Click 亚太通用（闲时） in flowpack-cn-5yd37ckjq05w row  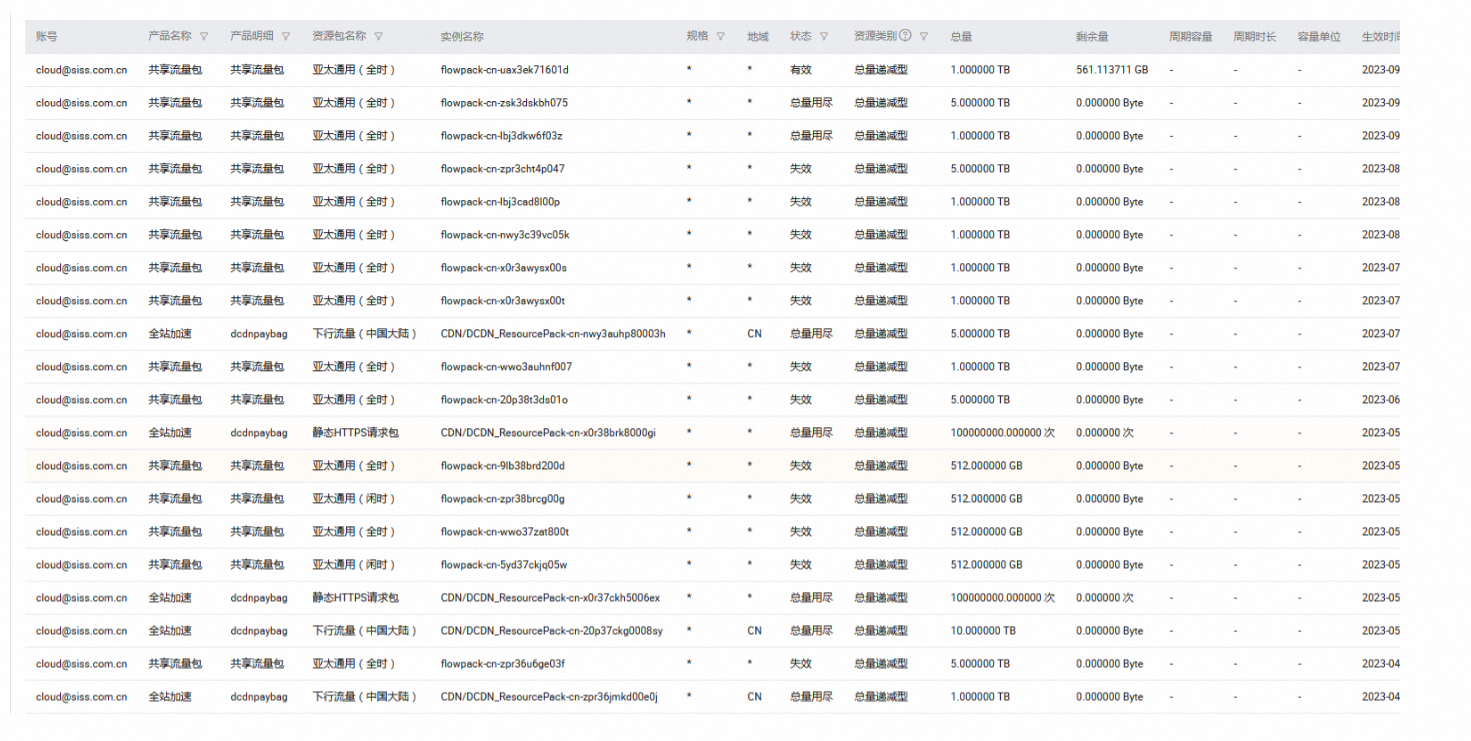coord(354,565)
